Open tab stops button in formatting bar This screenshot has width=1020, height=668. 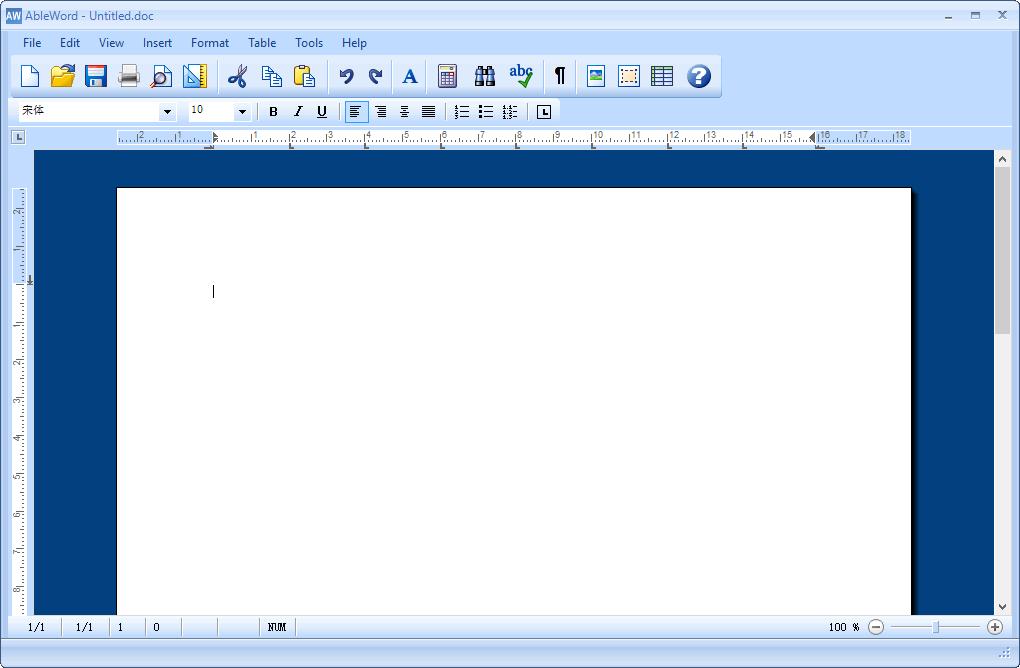(544, 112)
